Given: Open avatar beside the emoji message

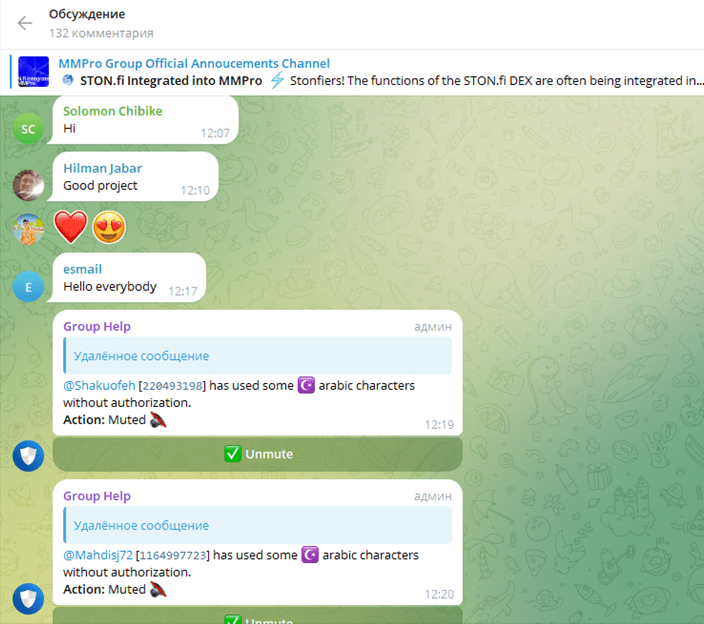Looking at the screenshot, I should click(28, 229).
